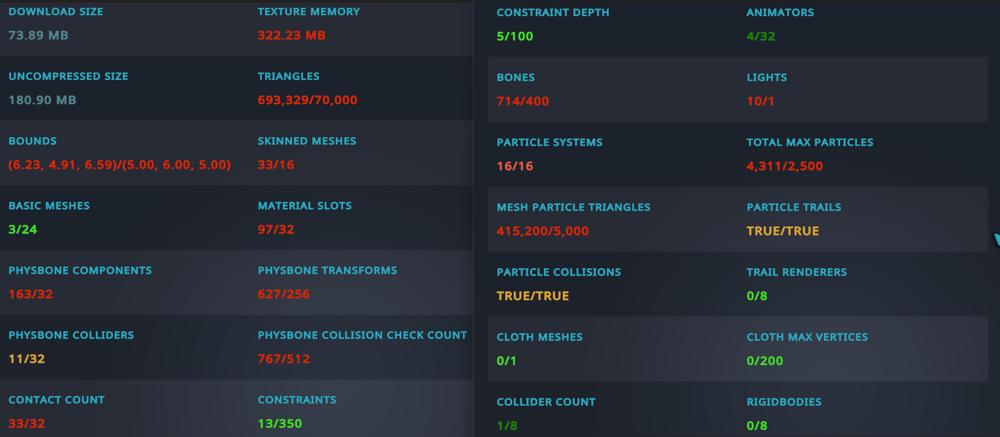Click the 97/32 material slots value

point(276,230)
